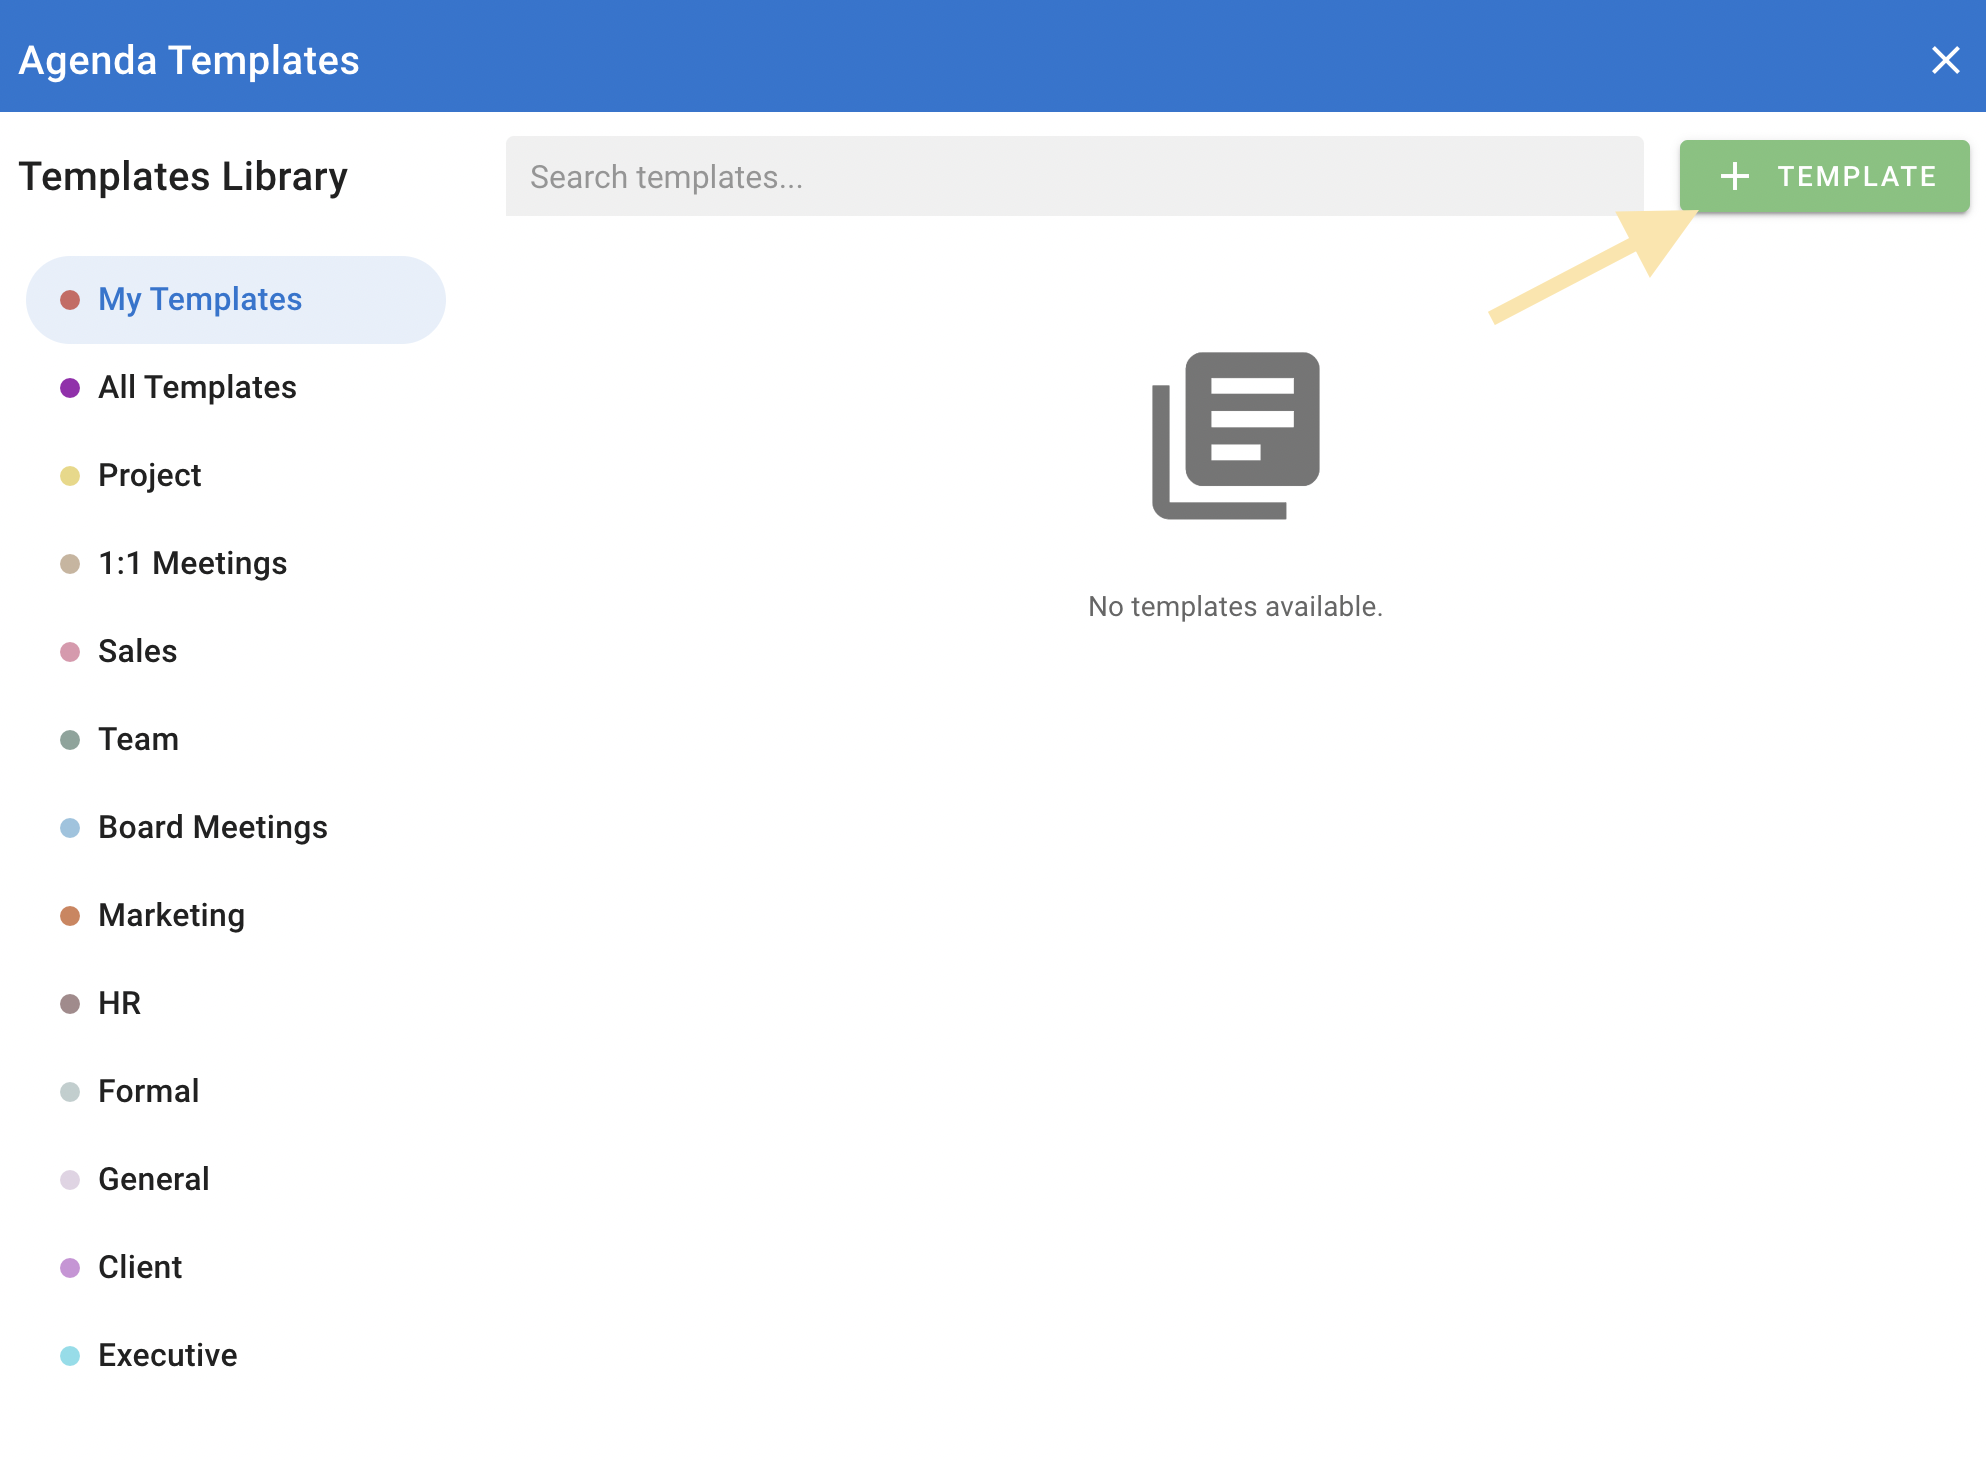Screen dimensions: 1986x1460
Task: Select the HR template category
Action: click(x=236, y=1004)
